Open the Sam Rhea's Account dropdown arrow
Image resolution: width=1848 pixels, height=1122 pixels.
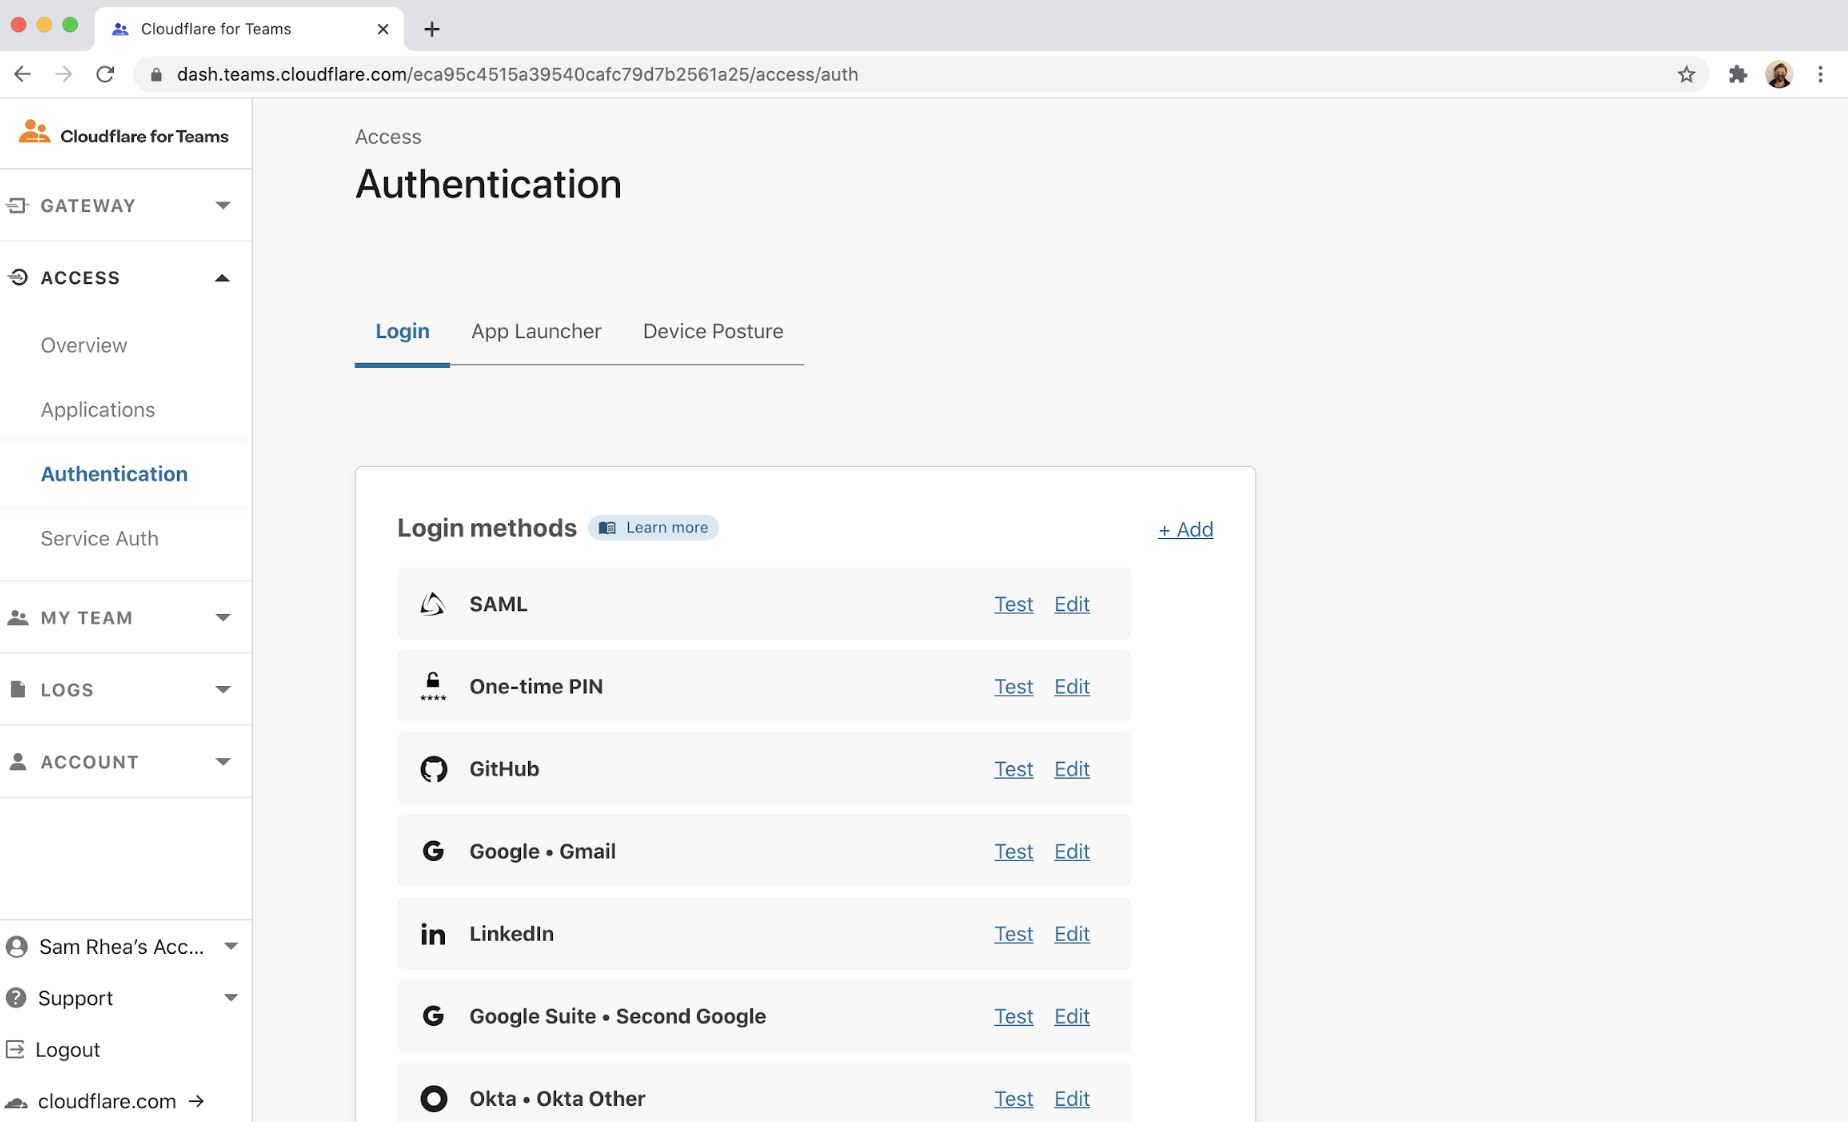(x=231, y=946)
